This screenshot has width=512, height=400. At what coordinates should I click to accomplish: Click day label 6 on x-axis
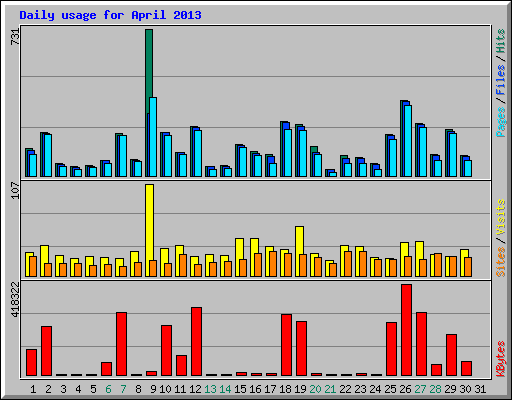tap(108, 389)
